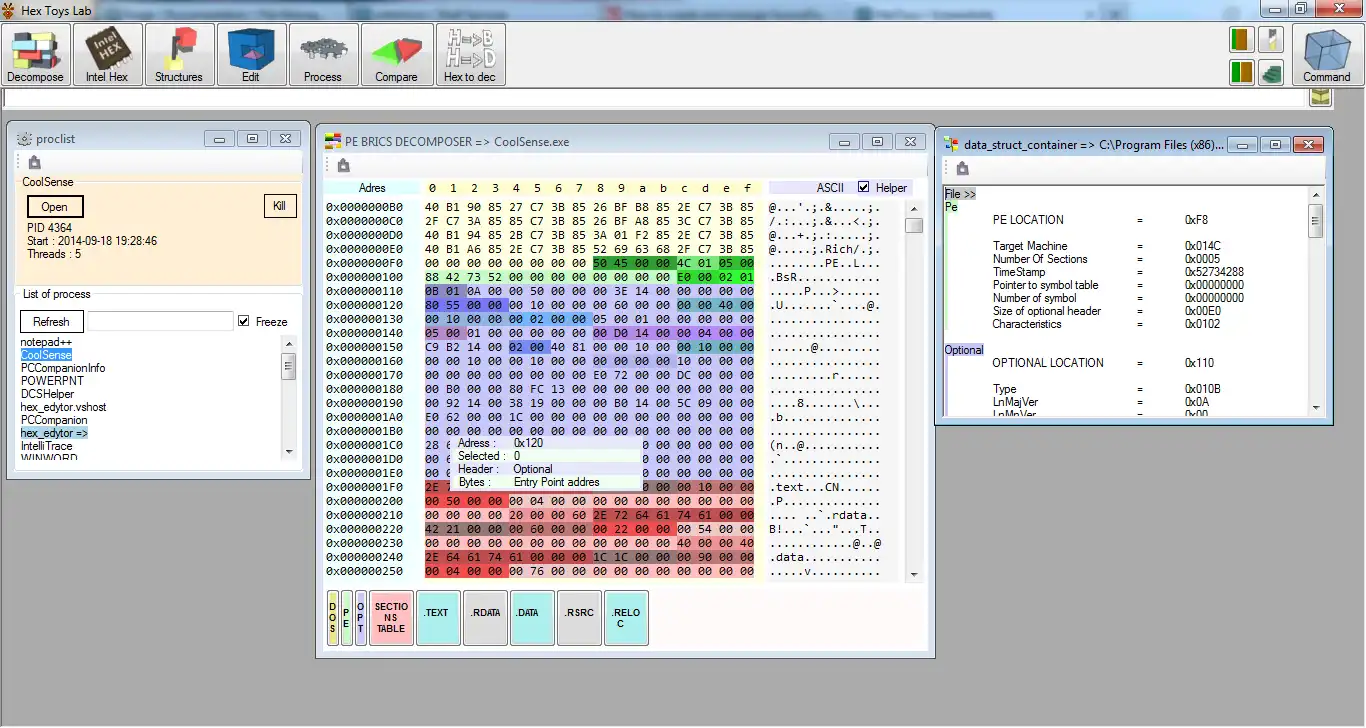The width and height of the screenshot is (1366, 728).
Task: Refresh the list of processes
Action: pos(51,321)
